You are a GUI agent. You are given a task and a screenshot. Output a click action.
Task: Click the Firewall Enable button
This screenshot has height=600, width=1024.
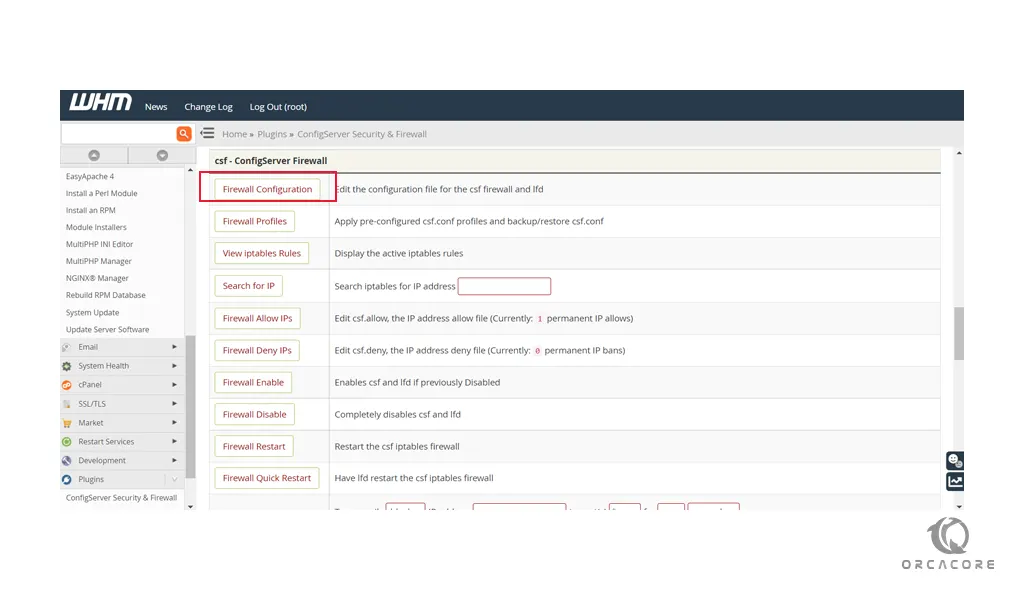253,383
